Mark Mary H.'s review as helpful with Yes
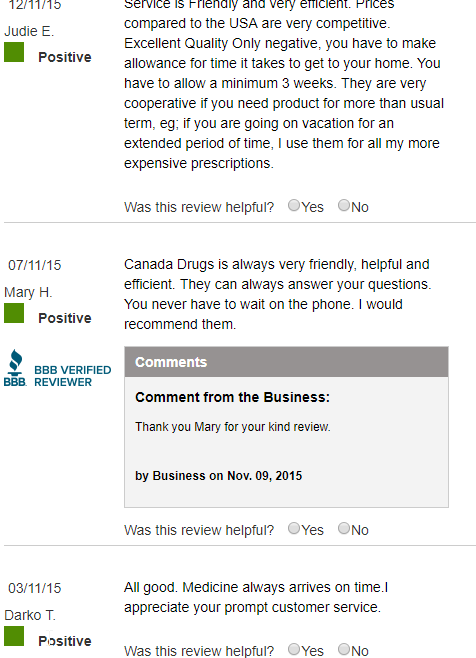 point(294,528)
